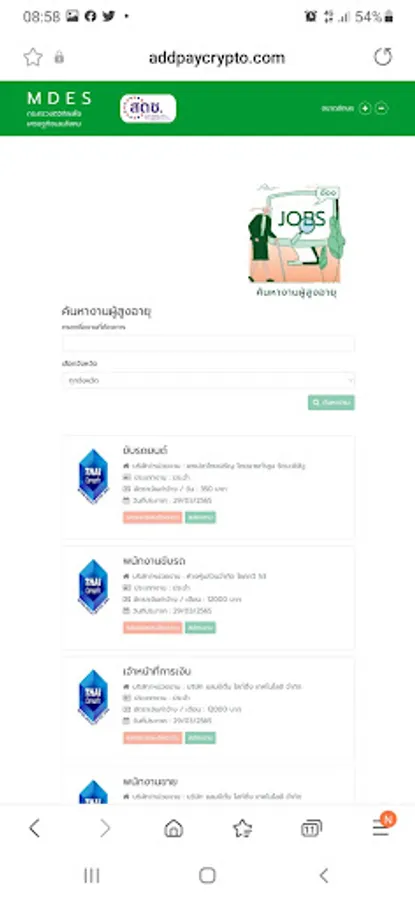
Task: Go back to the previous page
Action: (34, 828)
